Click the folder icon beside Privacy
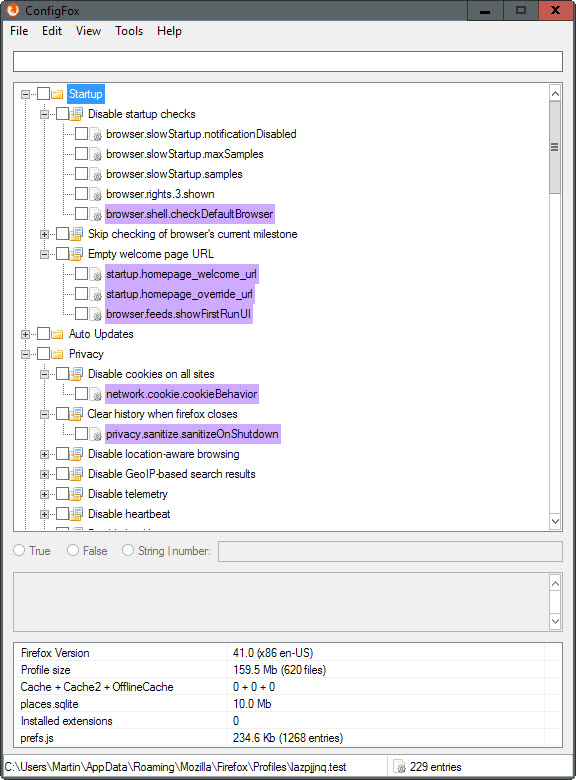This screenshot has width=576, height=780. [x=57, y=354]
